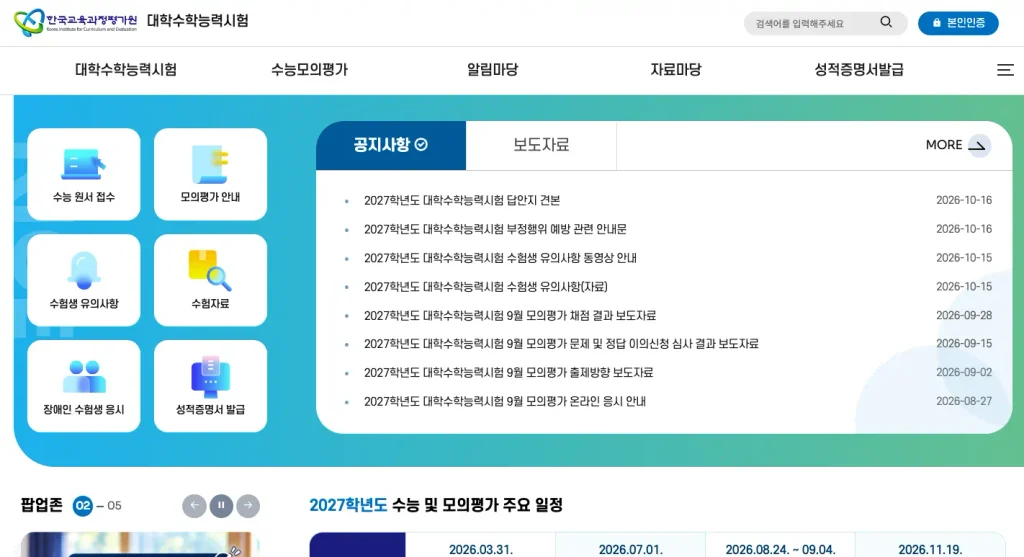Click the 대학수학능력시험 site title text
The height and width of the screenshot is (557, 1024).
198,21
